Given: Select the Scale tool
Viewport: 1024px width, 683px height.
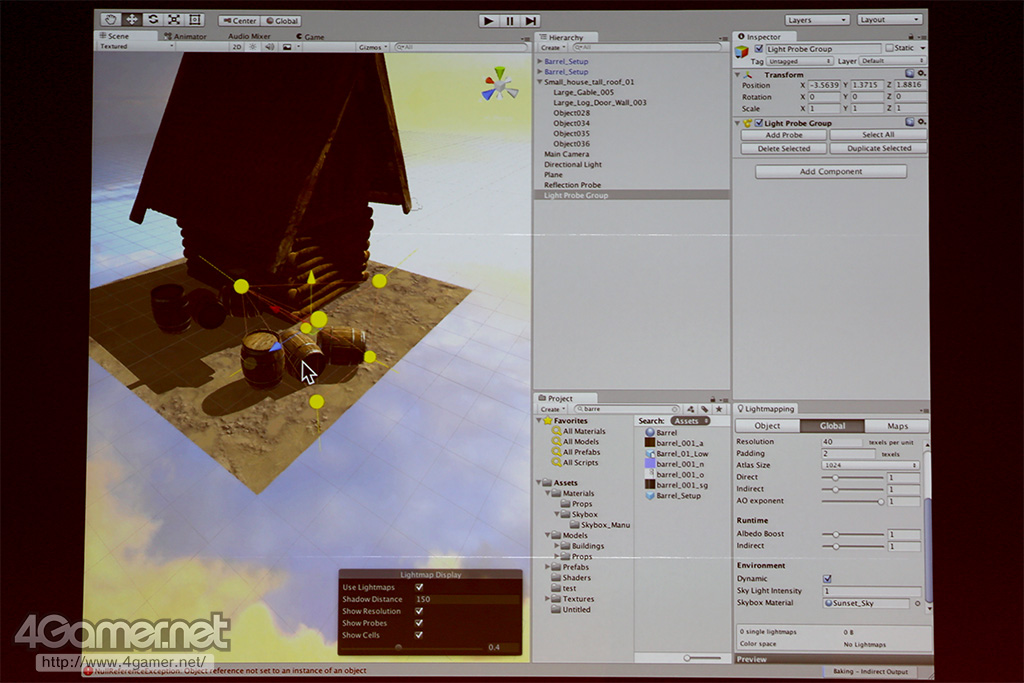Looking at the screenshot, I should (x=174, y=20).
